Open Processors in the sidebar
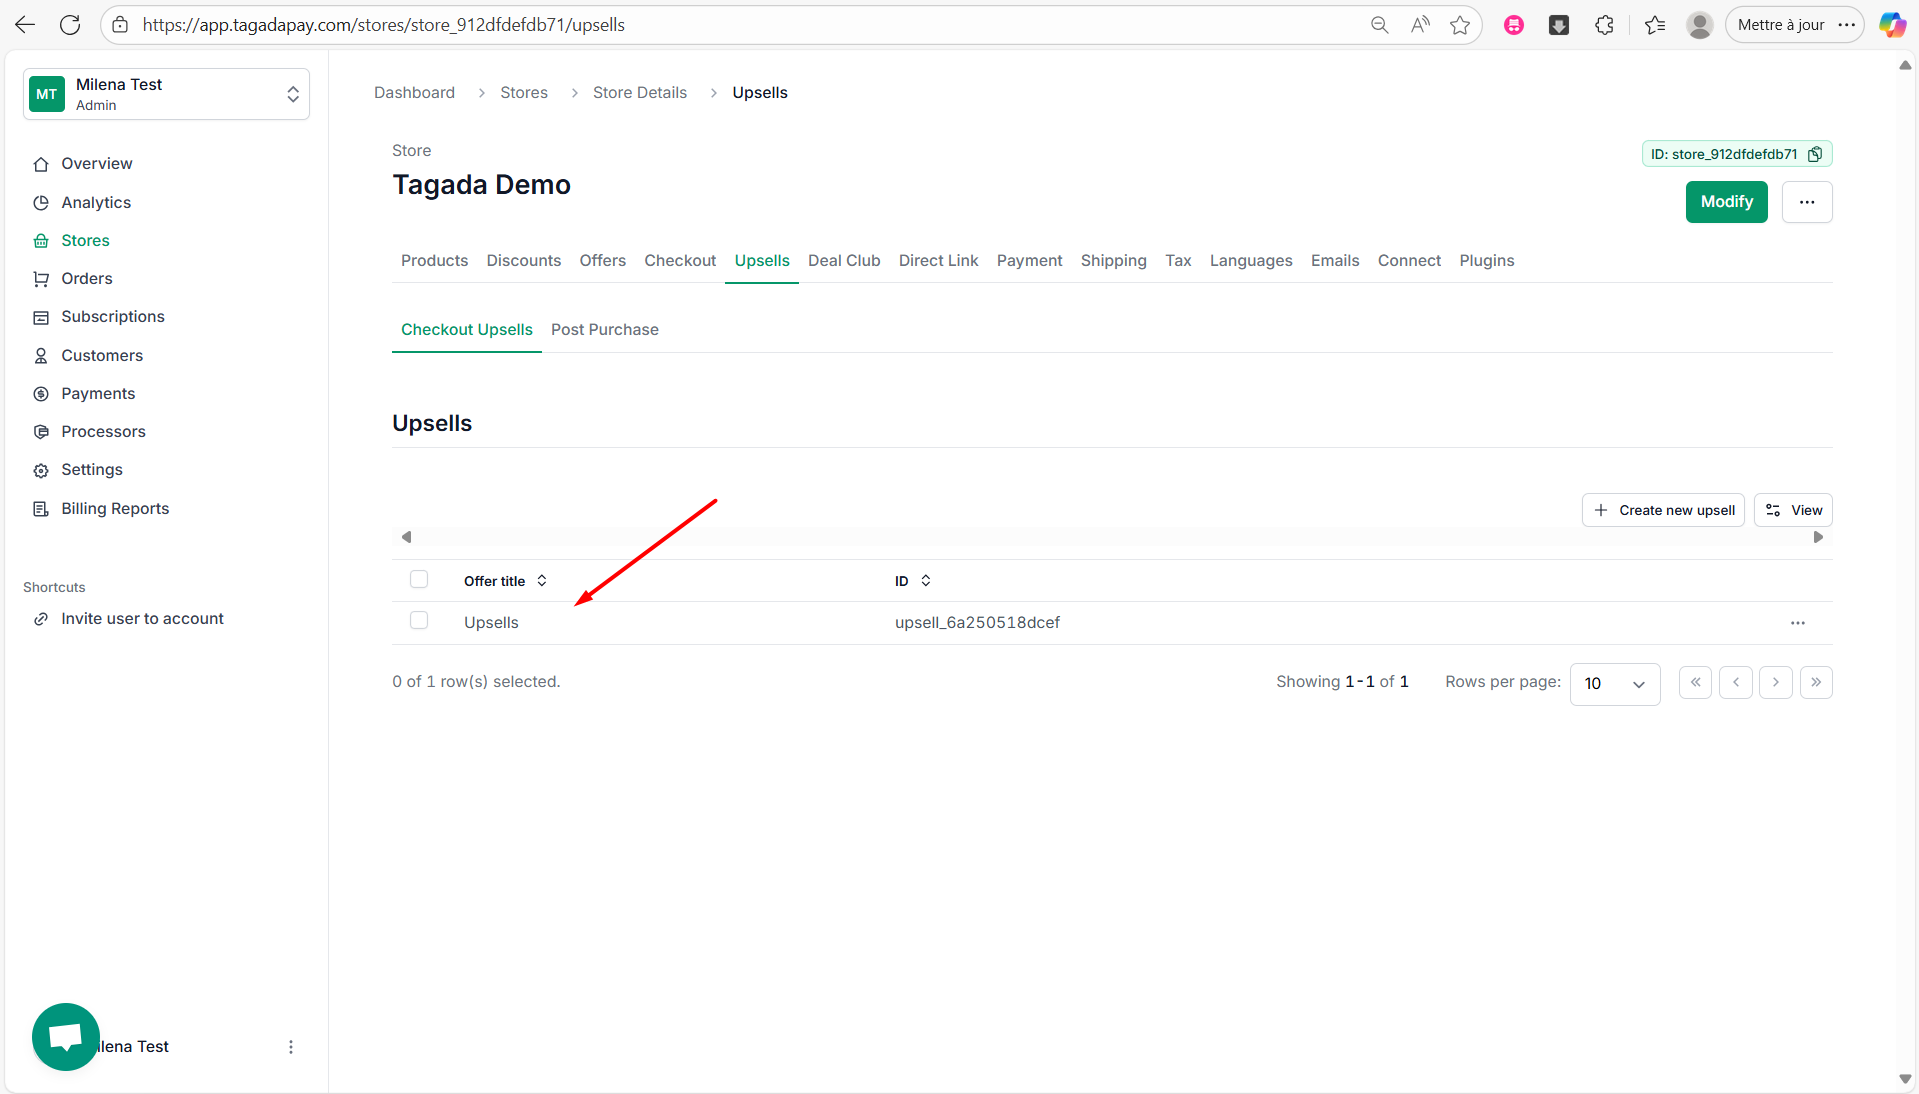Image resolution: width=1919 pixels, height=1094 pixels. (103, 432)
